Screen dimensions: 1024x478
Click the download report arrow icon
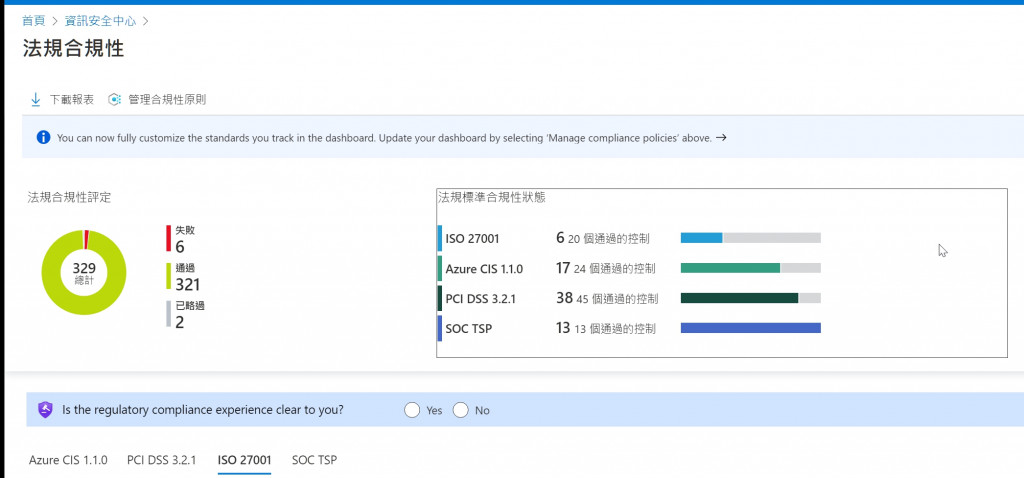point(35,100)
